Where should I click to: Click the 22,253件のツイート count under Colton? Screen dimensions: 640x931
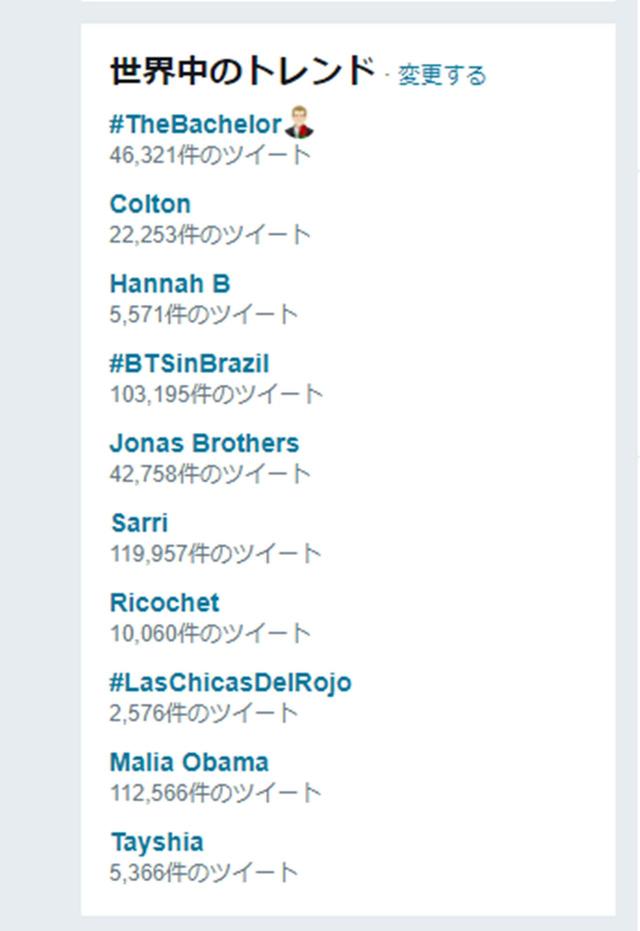click(210, 235)
